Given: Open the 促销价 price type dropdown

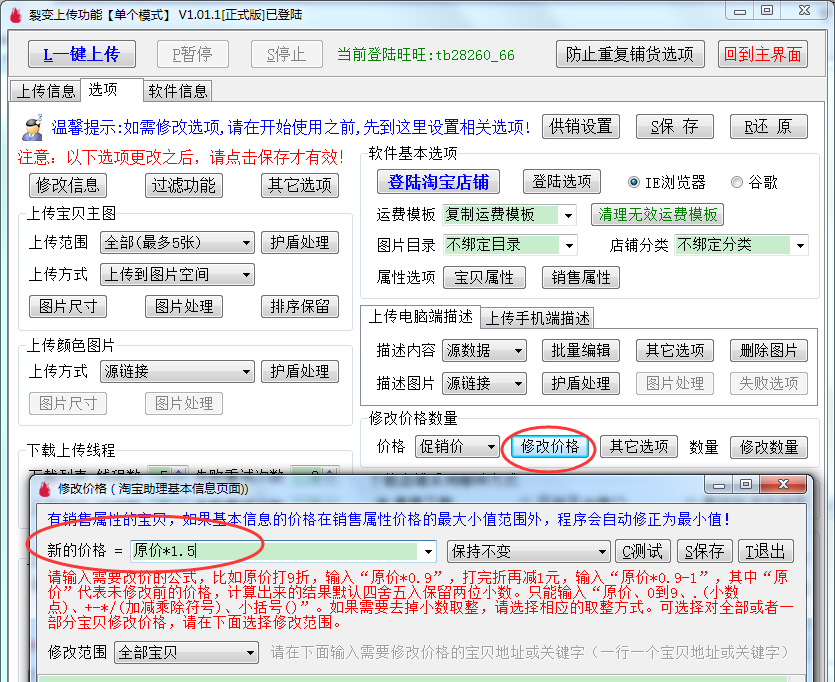Looking at the screenshot, I should pos(490,447).
